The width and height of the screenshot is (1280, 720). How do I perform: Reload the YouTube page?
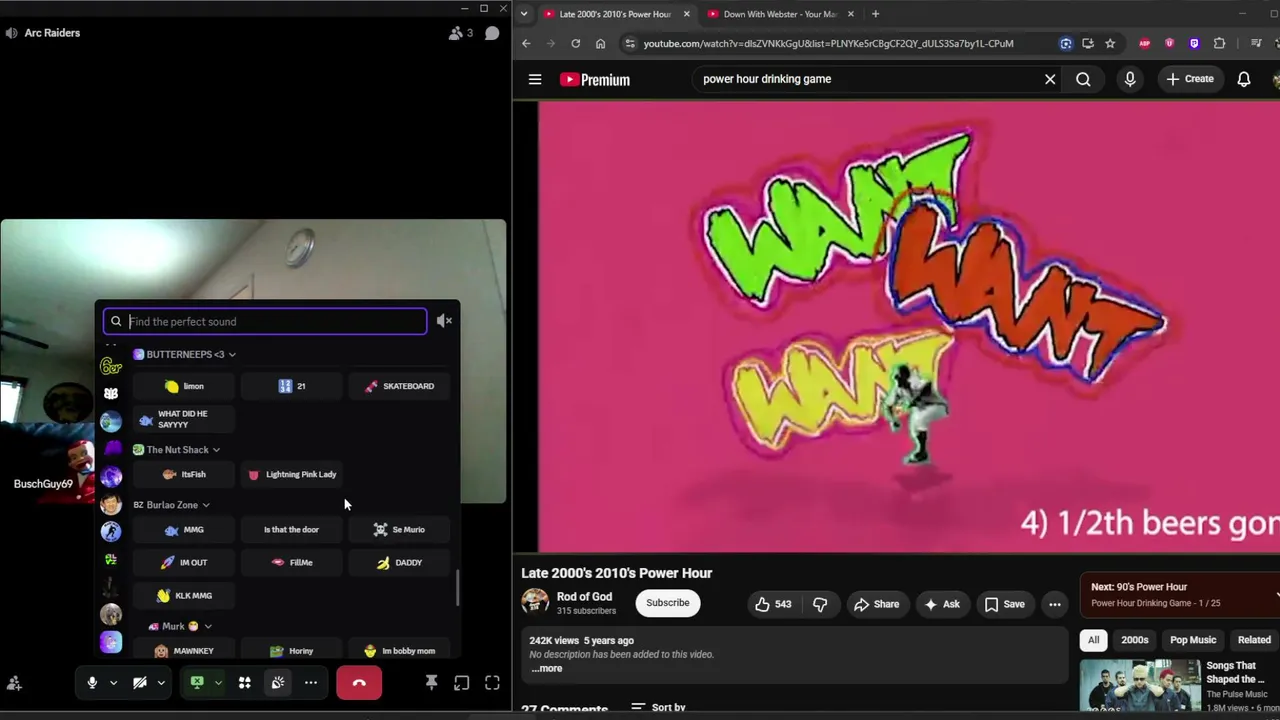click(x=575, y=44)
